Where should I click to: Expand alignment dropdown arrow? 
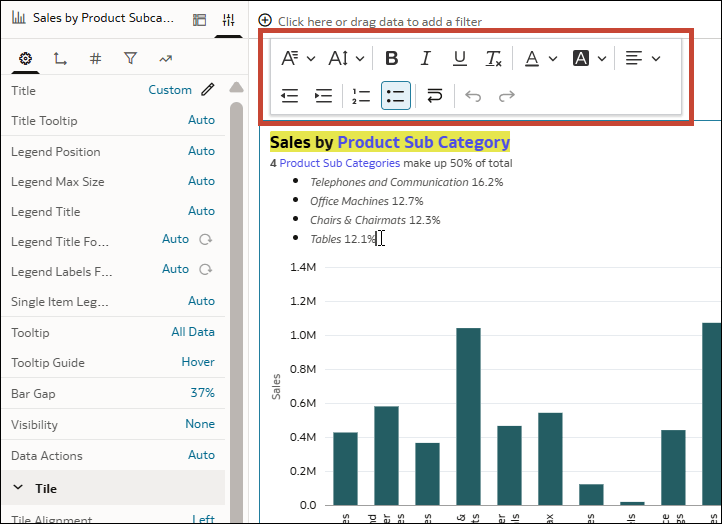[x=656, y=59]
